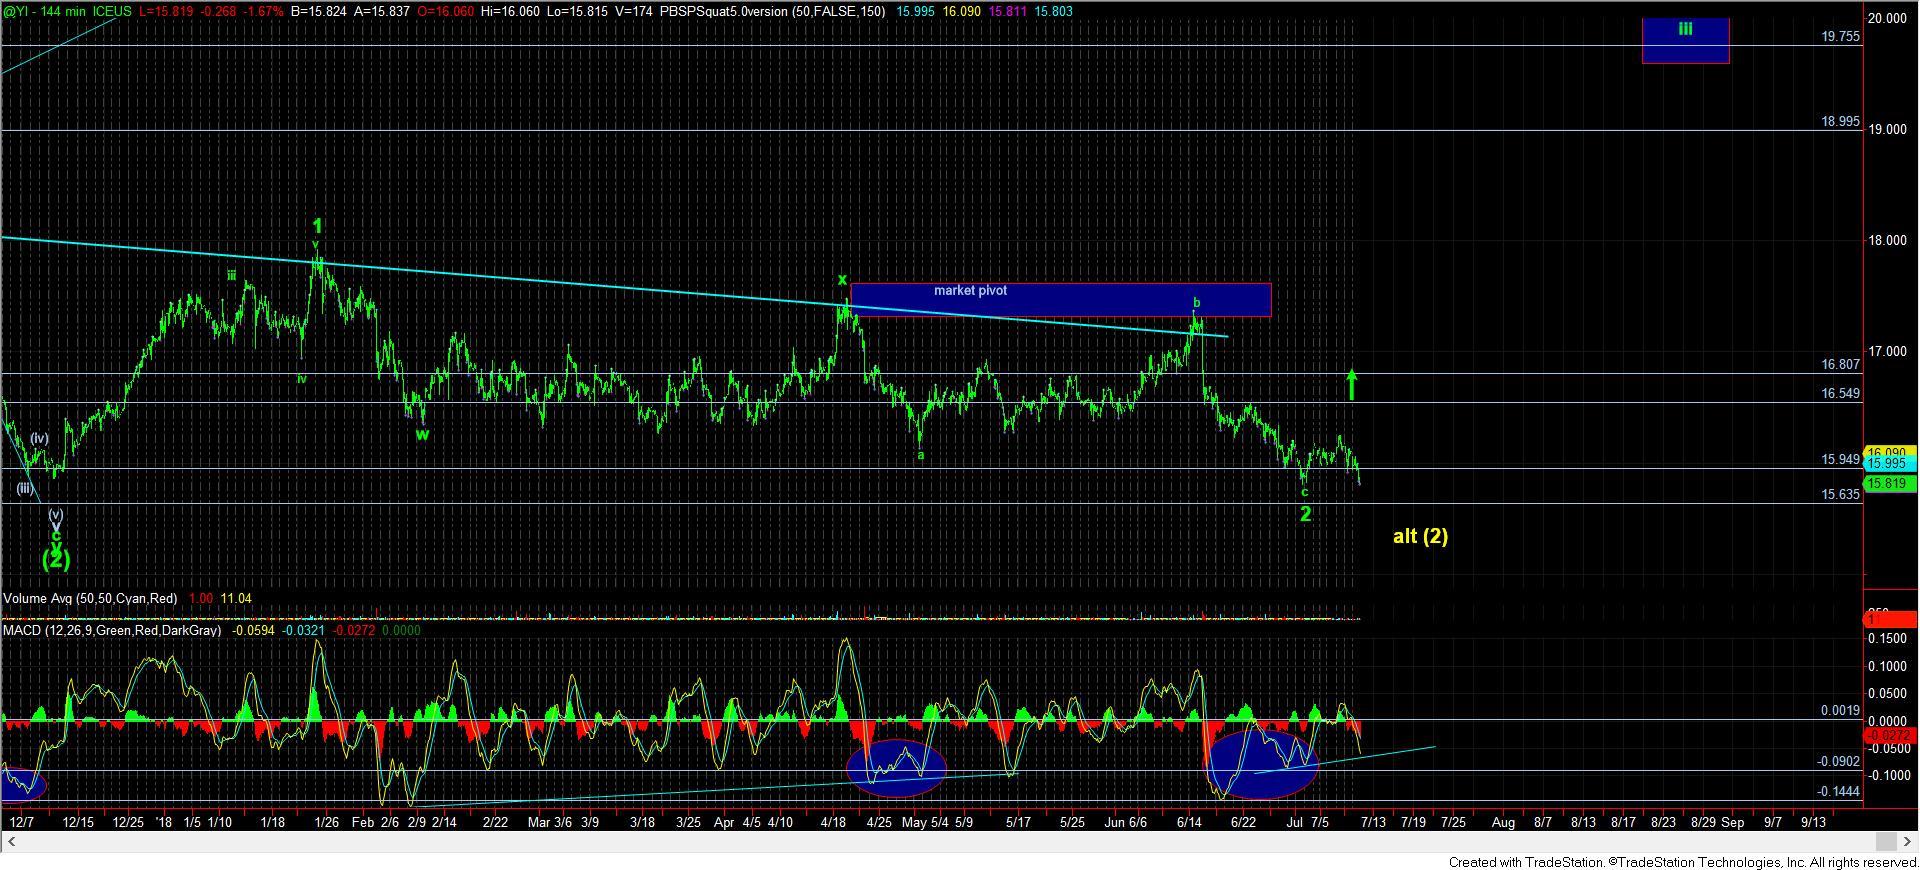This screenshot has height=870, width=1920.
Task: Click the green wave w label
Action: tap(423, 434)
